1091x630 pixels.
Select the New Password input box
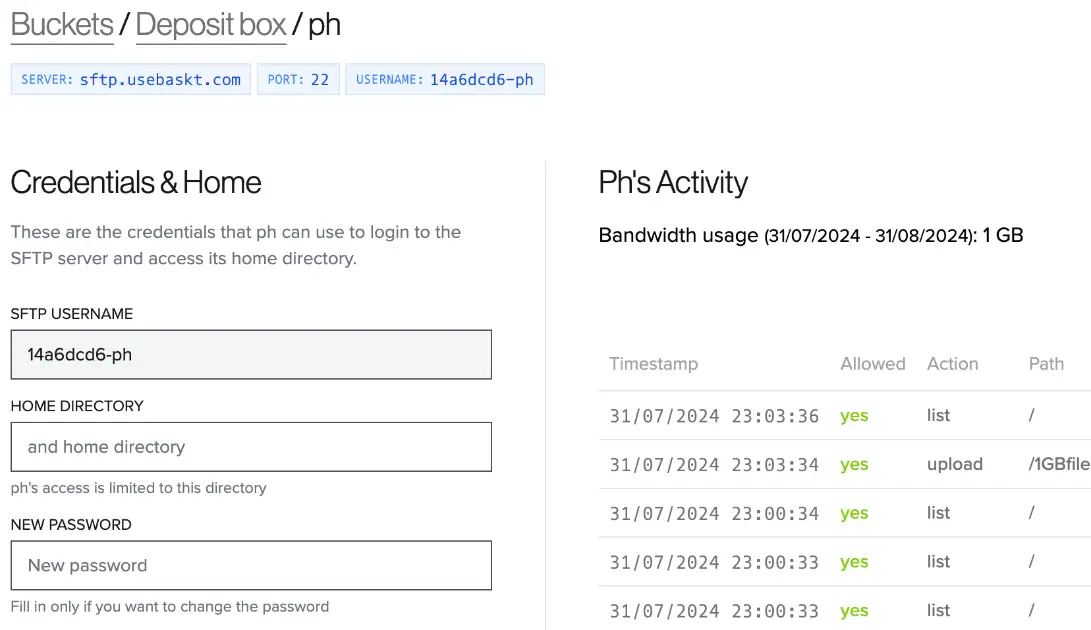click(251, 565)
